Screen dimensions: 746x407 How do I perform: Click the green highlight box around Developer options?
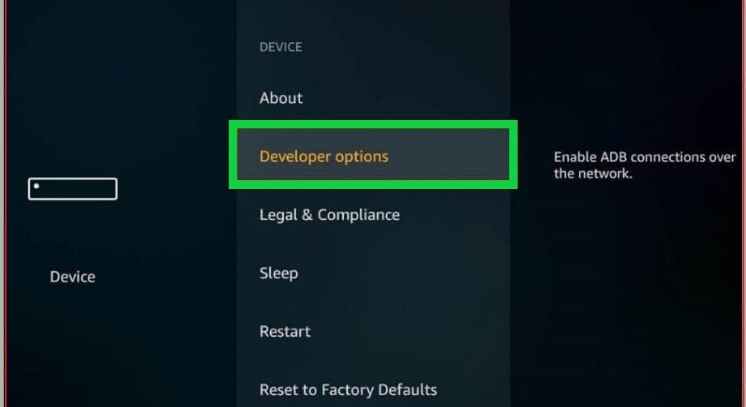(373, 155)
